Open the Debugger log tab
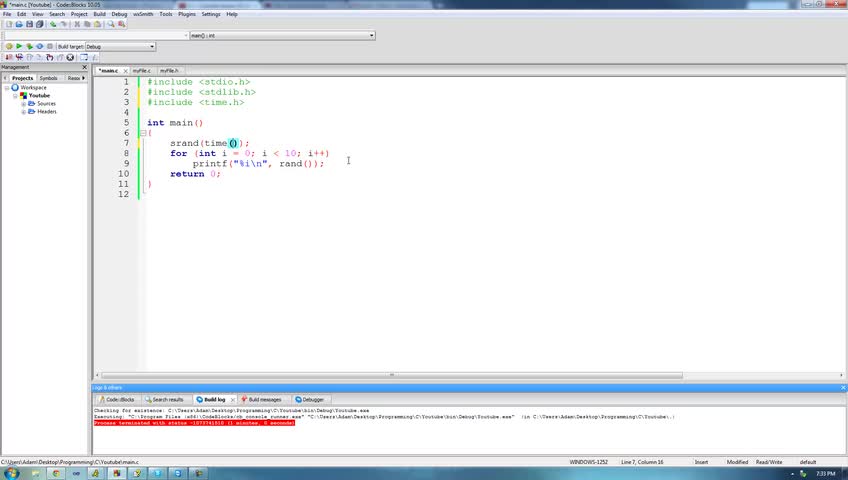This screenshot has height=480, width=848. click(310, 399)
